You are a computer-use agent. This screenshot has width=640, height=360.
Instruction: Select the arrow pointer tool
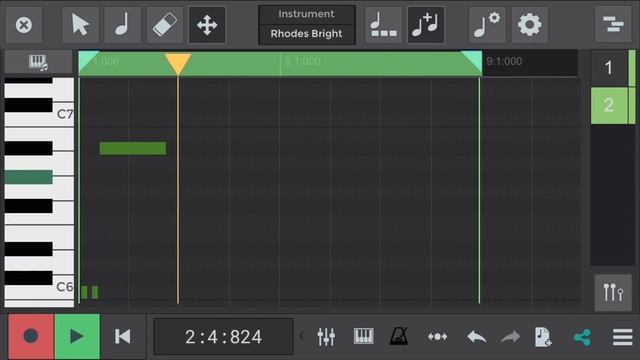80,25
